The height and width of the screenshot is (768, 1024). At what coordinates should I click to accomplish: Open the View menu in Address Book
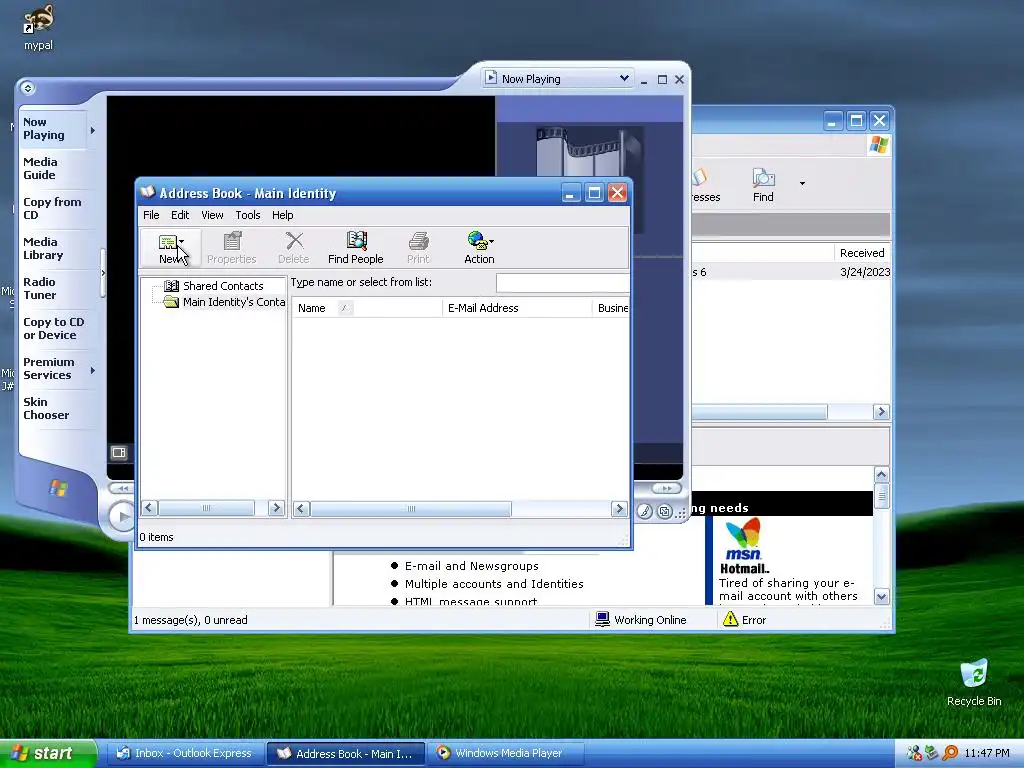point(212,215)
